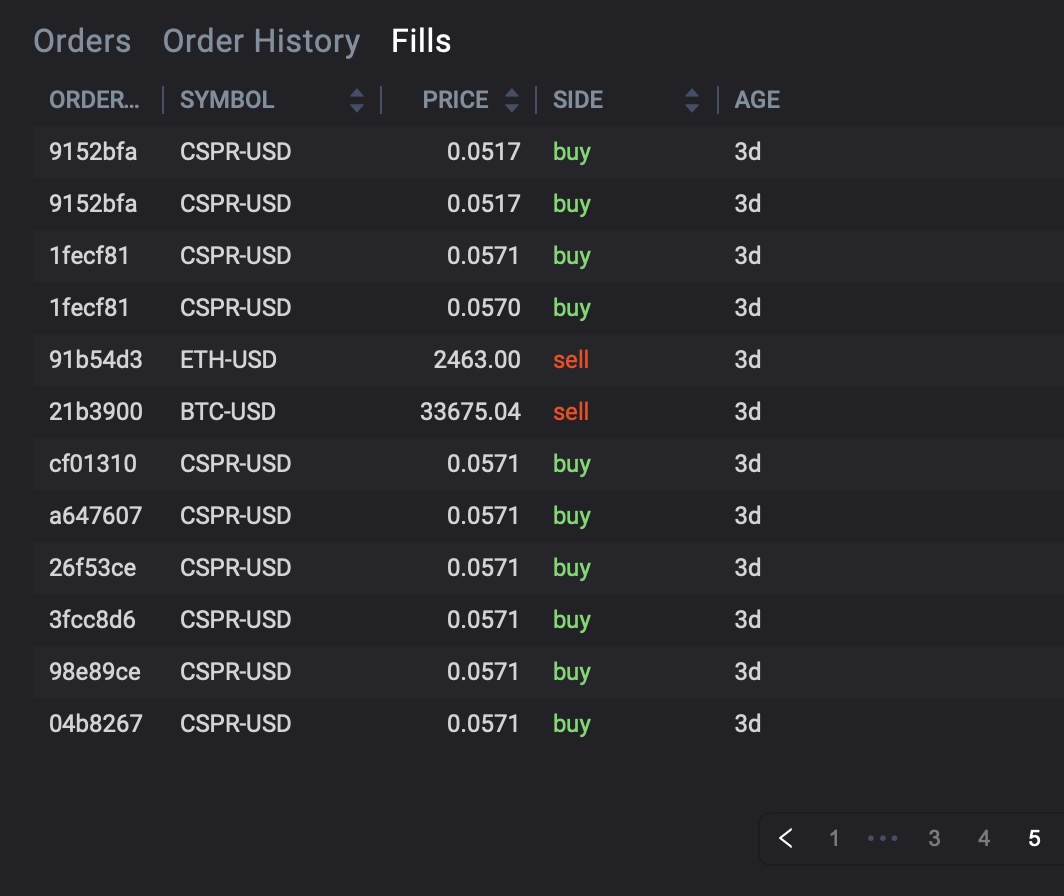Click order ID cf01310
1064x896 pixels.
point(93,464)
